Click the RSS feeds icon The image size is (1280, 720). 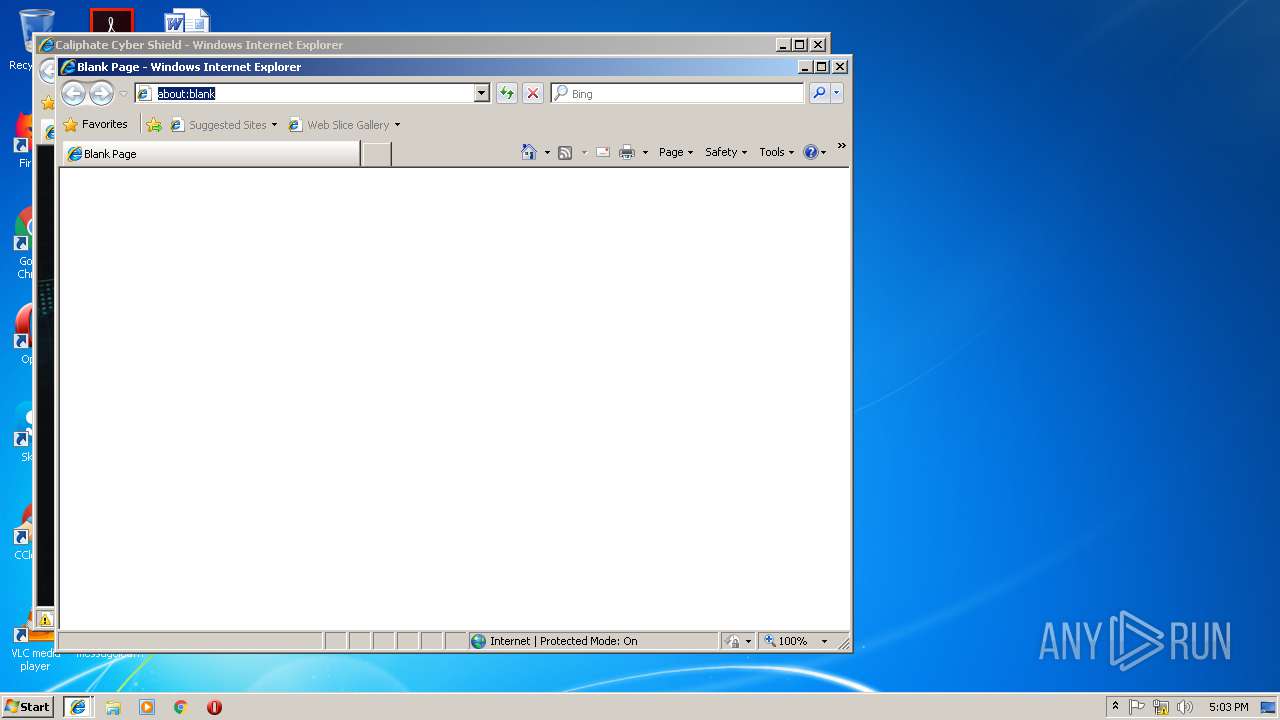[565, 152]
